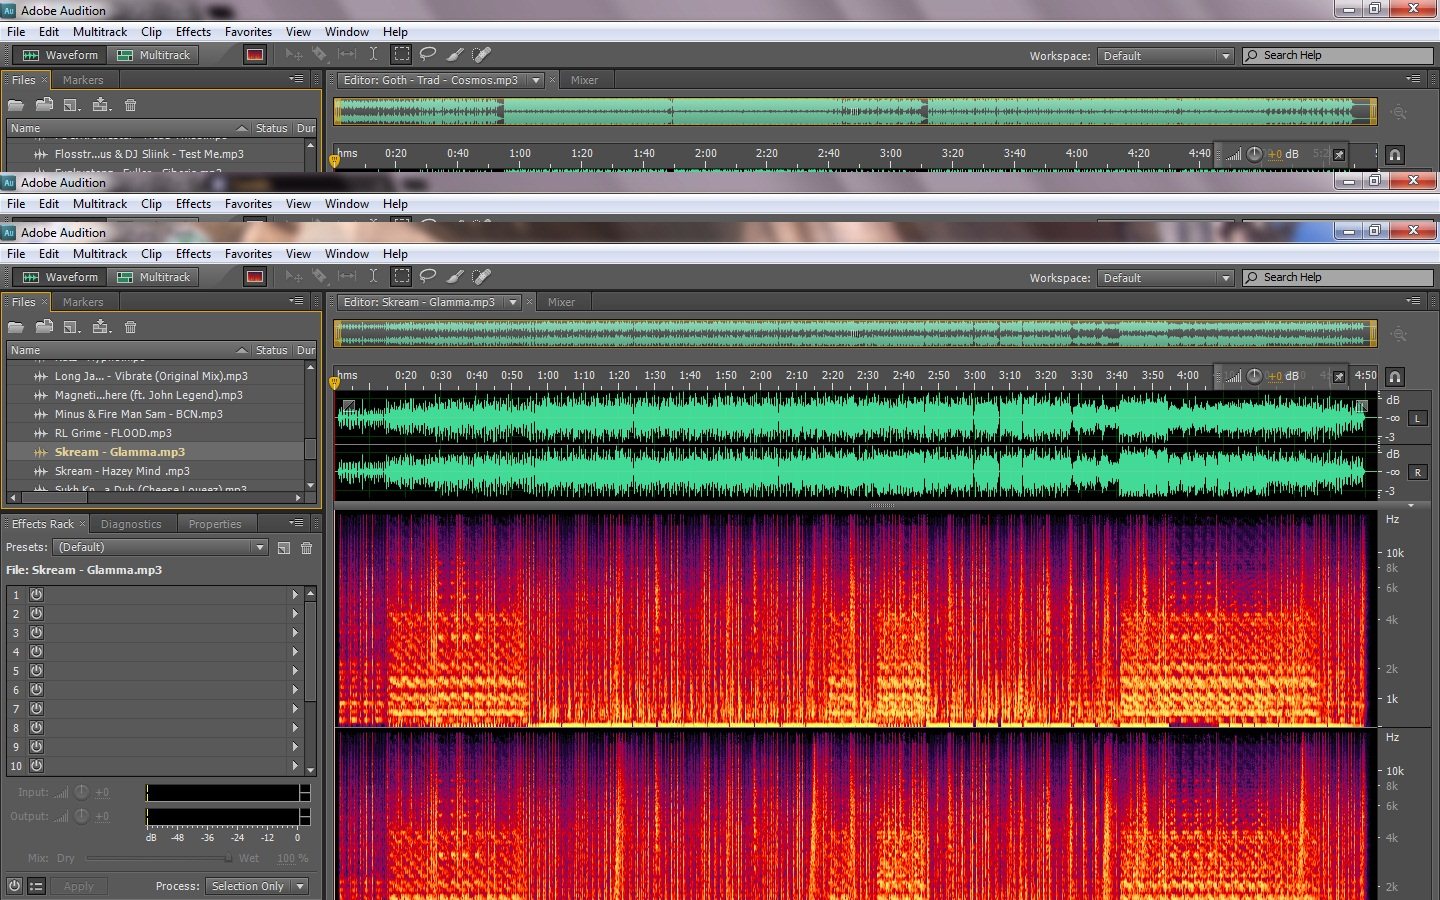Open Effects menu in Skream window
Image resolution: width=1440 pixels, height=900 pixels.
193,254
